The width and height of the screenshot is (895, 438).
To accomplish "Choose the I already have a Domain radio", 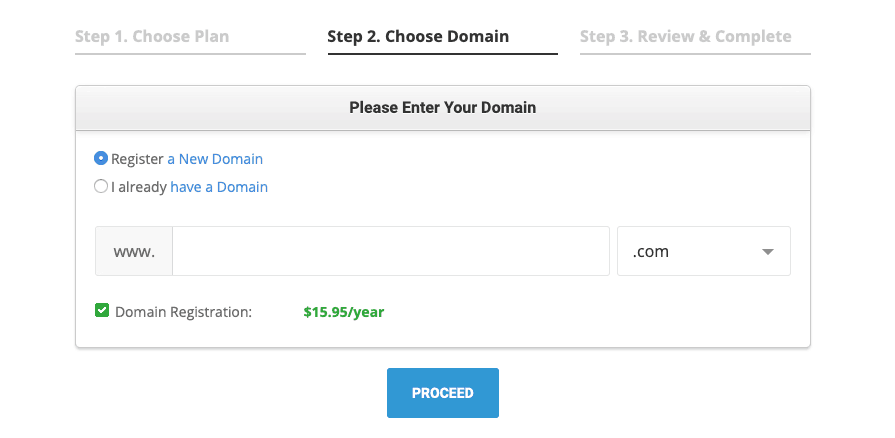I will point(101,186).
